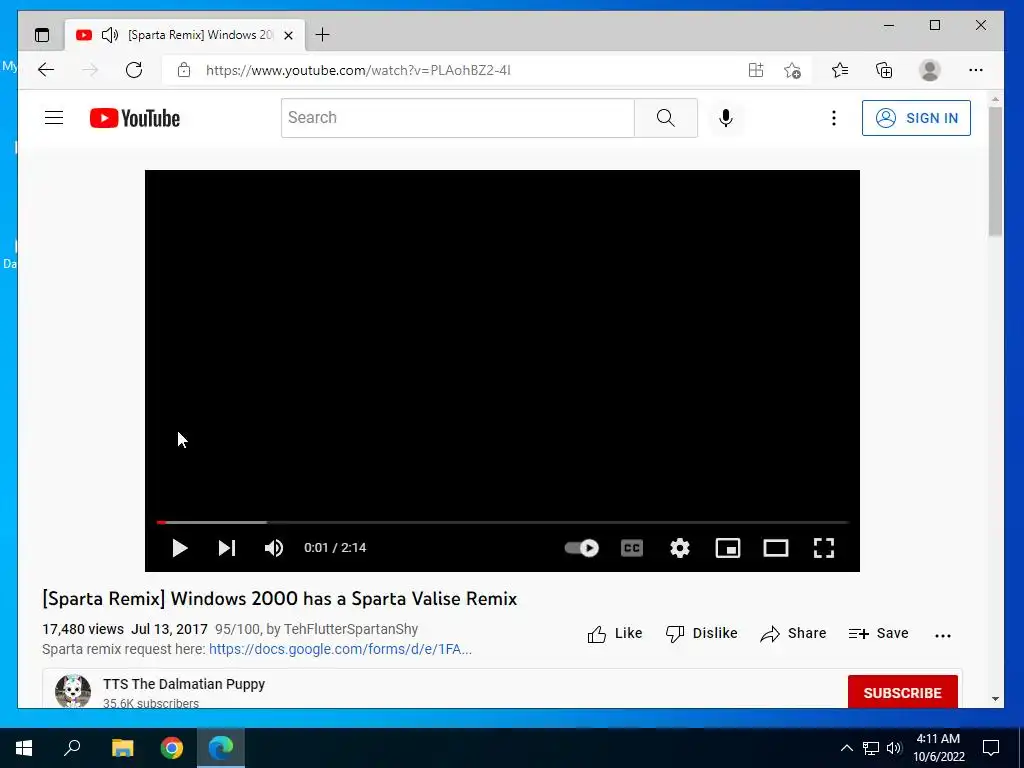Start voice search with microphone icon

(726, 118)
